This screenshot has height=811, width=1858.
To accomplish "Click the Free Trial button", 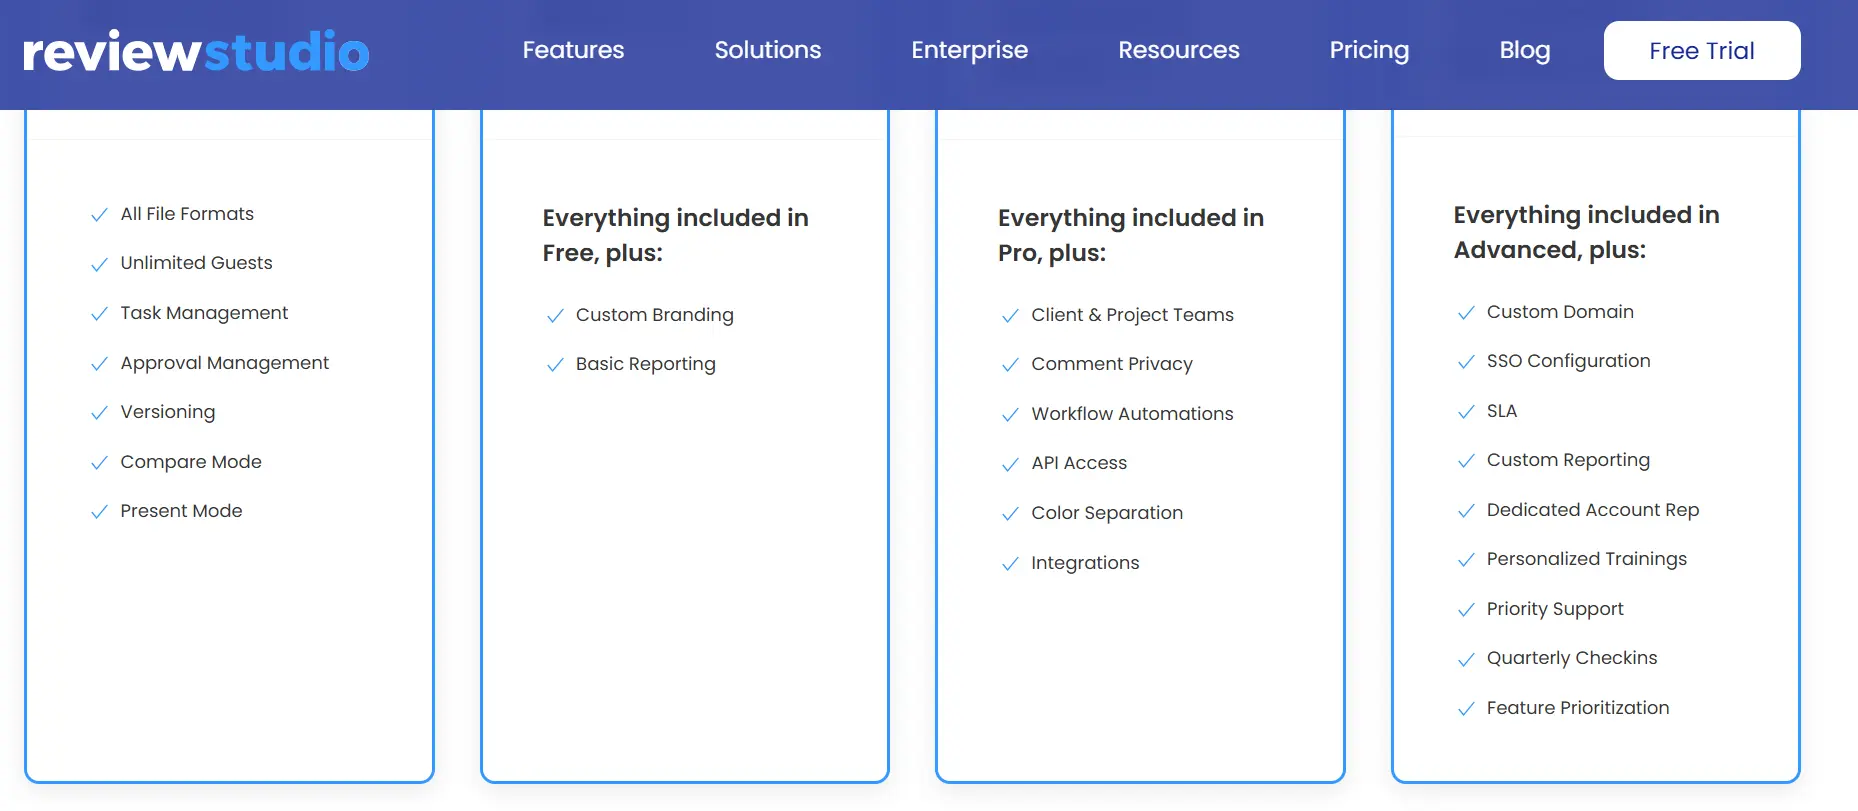I will pos(1701,50).
